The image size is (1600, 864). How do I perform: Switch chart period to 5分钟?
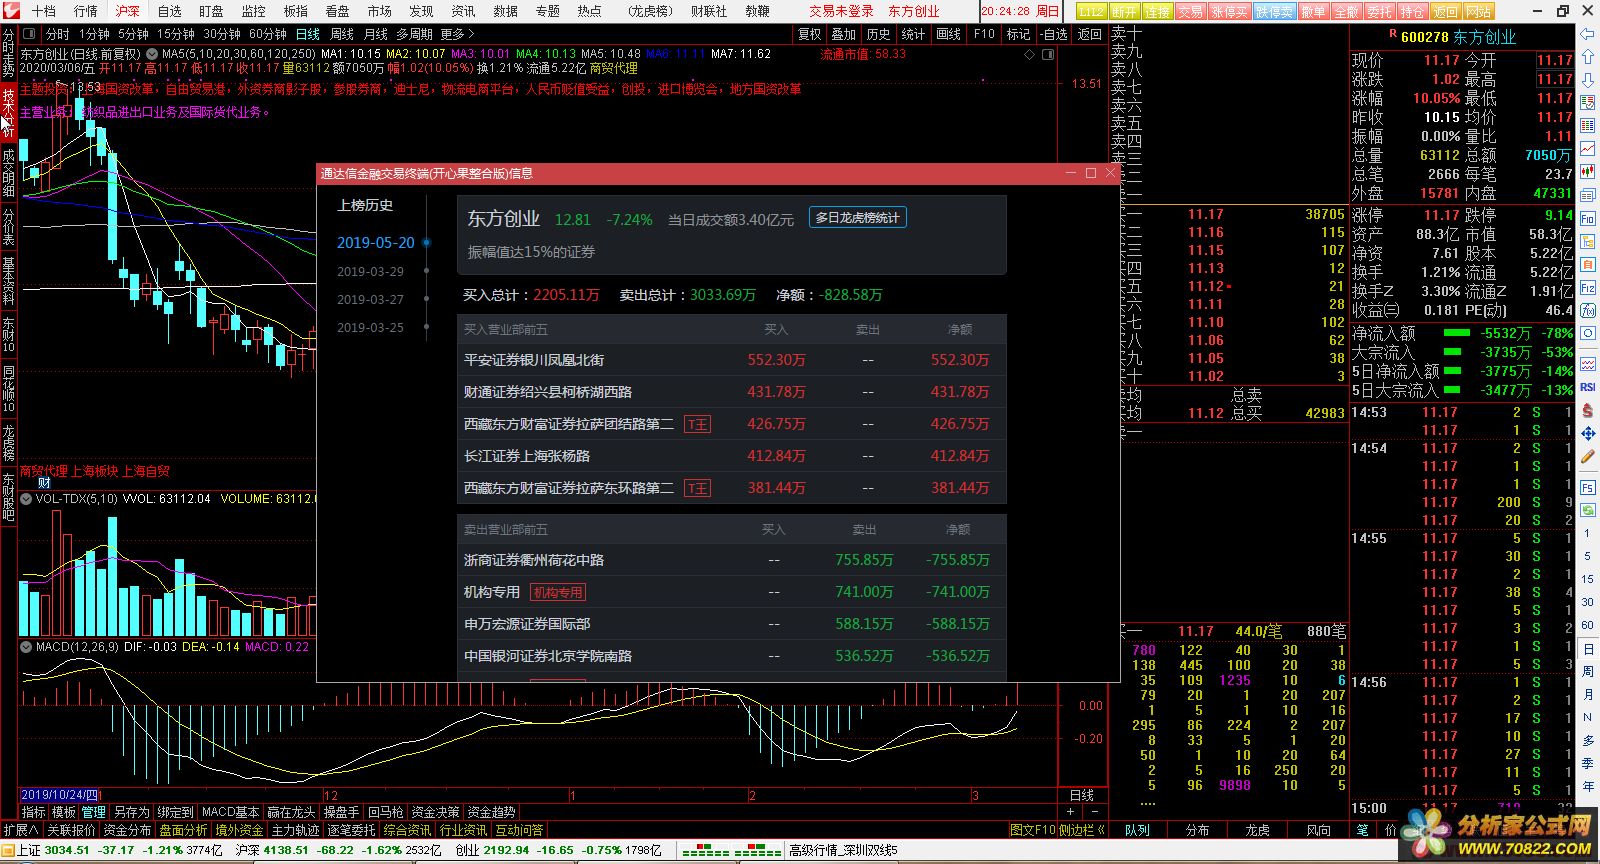coord(133,34)
